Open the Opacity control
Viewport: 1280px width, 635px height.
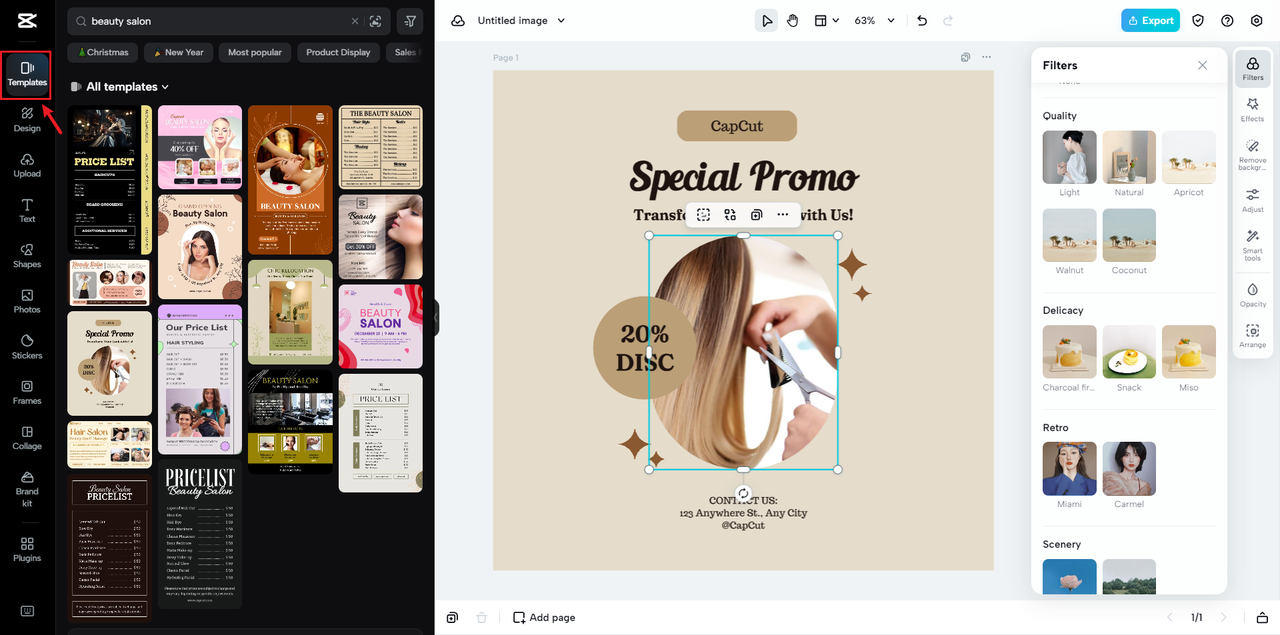[x=1252, y=294]
